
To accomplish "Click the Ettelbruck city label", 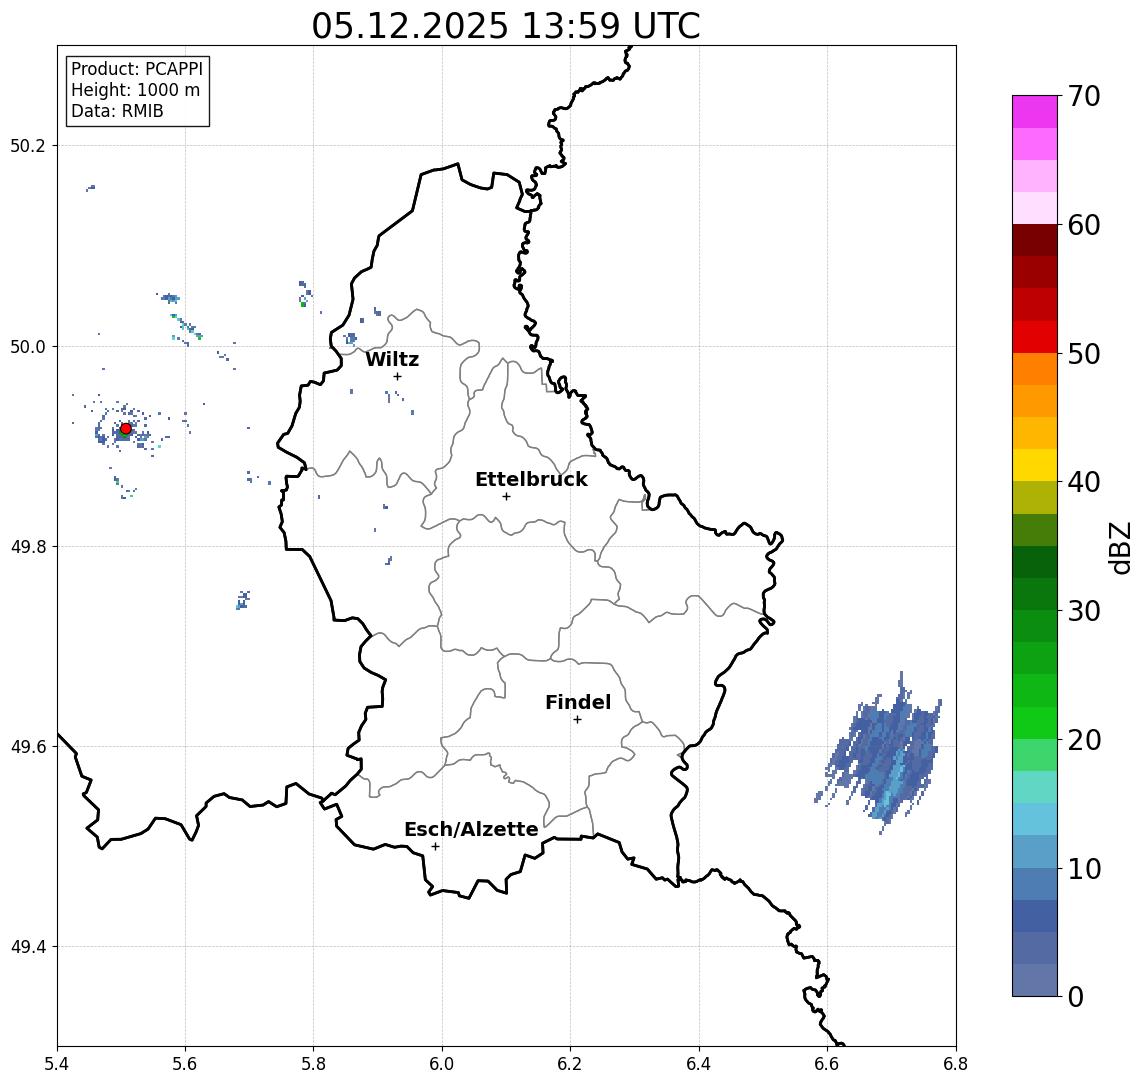I will pos(531,479).
